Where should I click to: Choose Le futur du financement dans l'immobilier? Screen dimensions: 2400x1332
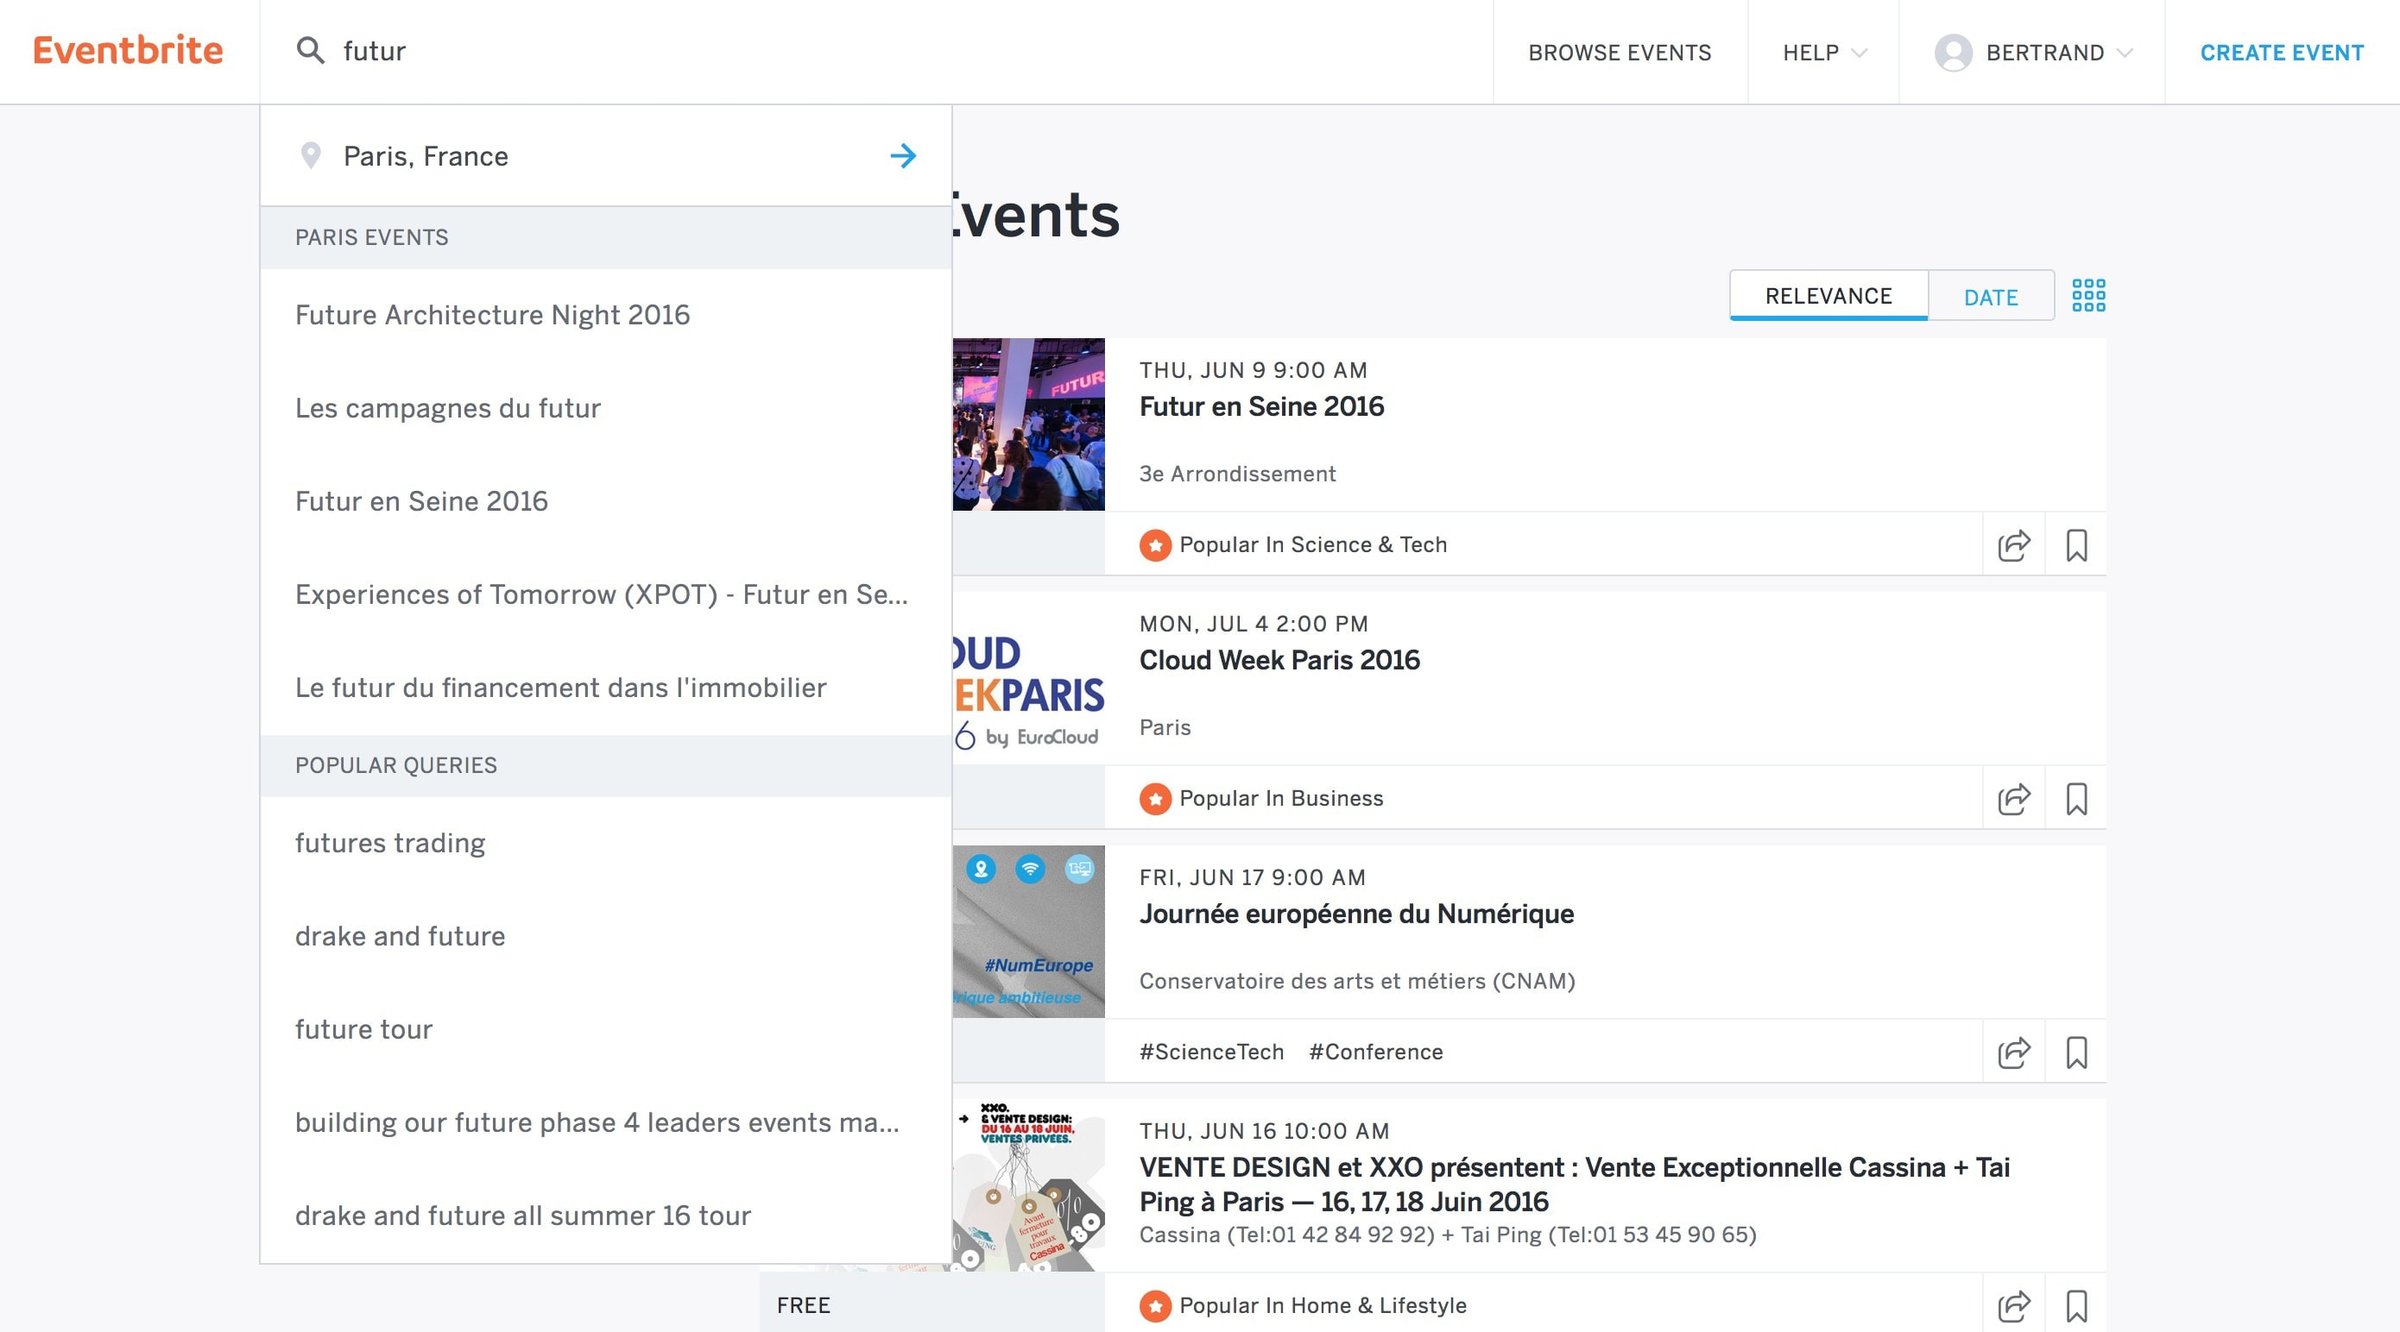coord(605,687)
